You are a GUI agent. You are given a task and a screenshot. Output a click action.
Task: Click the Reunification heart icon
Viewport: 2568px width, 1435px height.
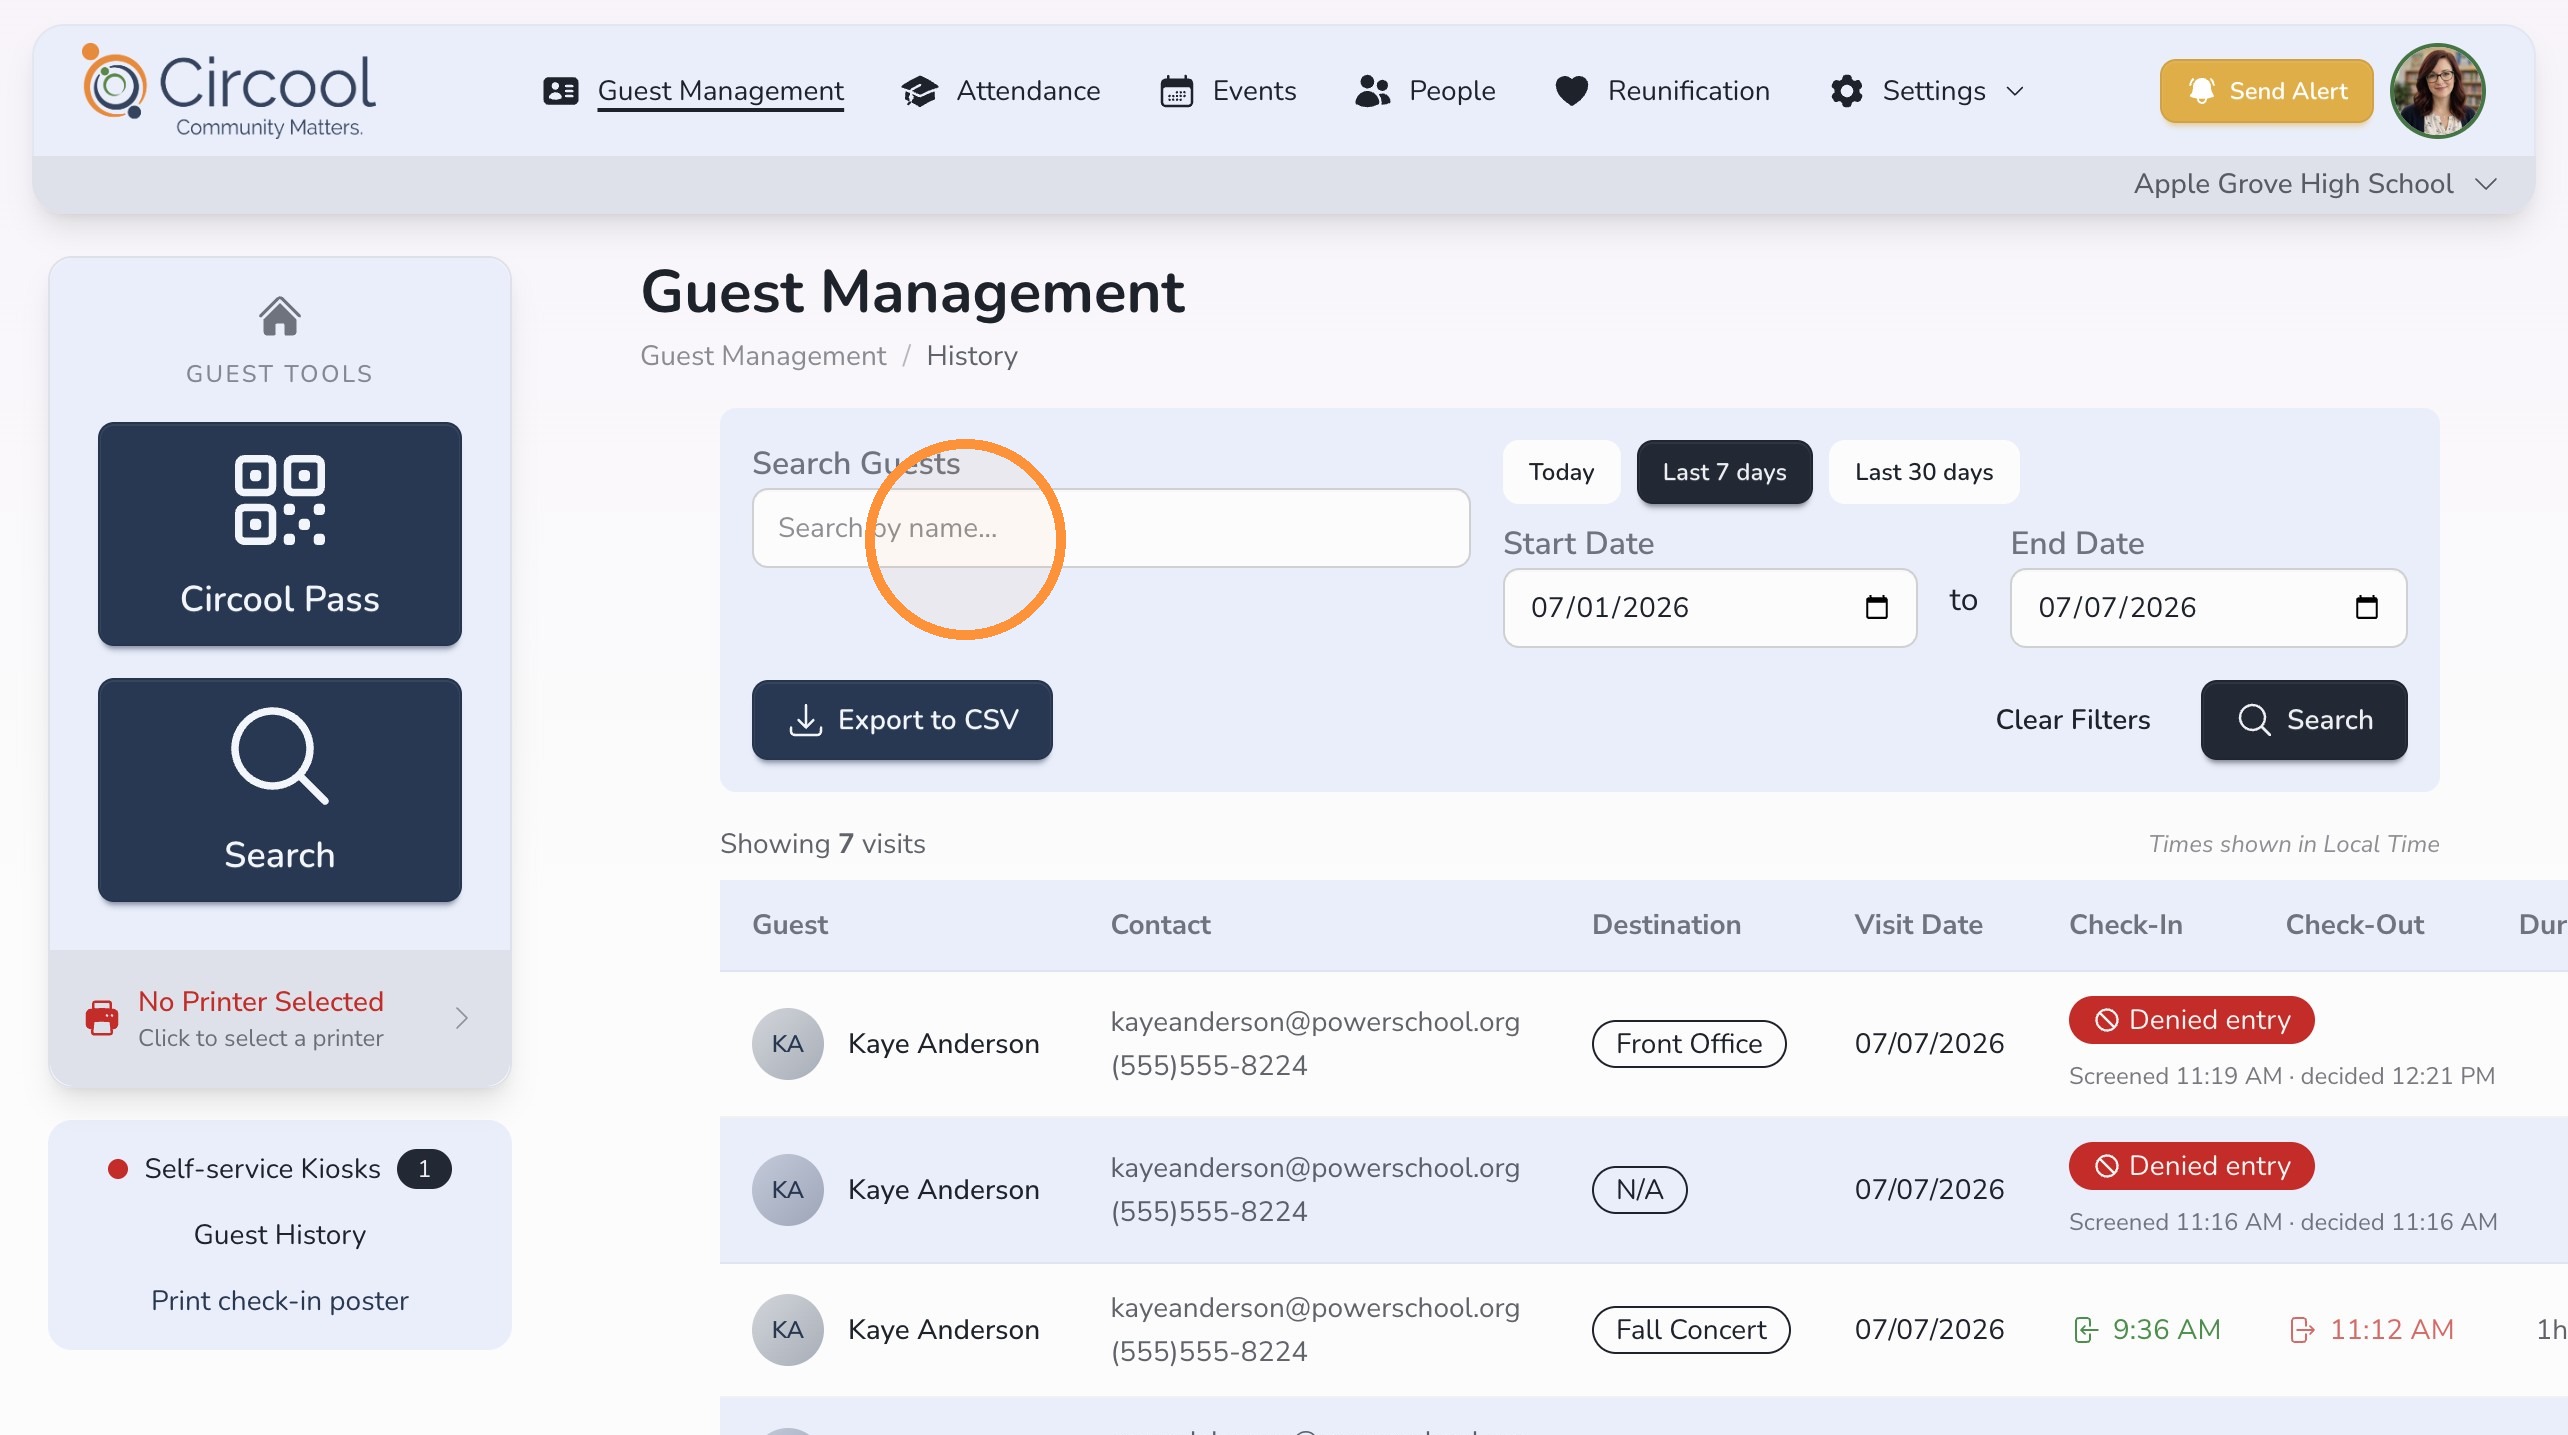(1571, 91)
